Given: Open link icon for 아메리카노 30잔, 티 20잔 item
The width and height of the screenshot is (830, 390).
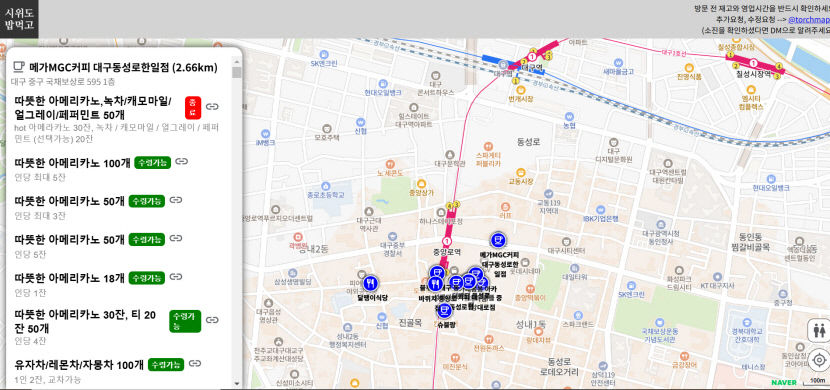Looking at the screenshot, I should (x=212, y=320).
